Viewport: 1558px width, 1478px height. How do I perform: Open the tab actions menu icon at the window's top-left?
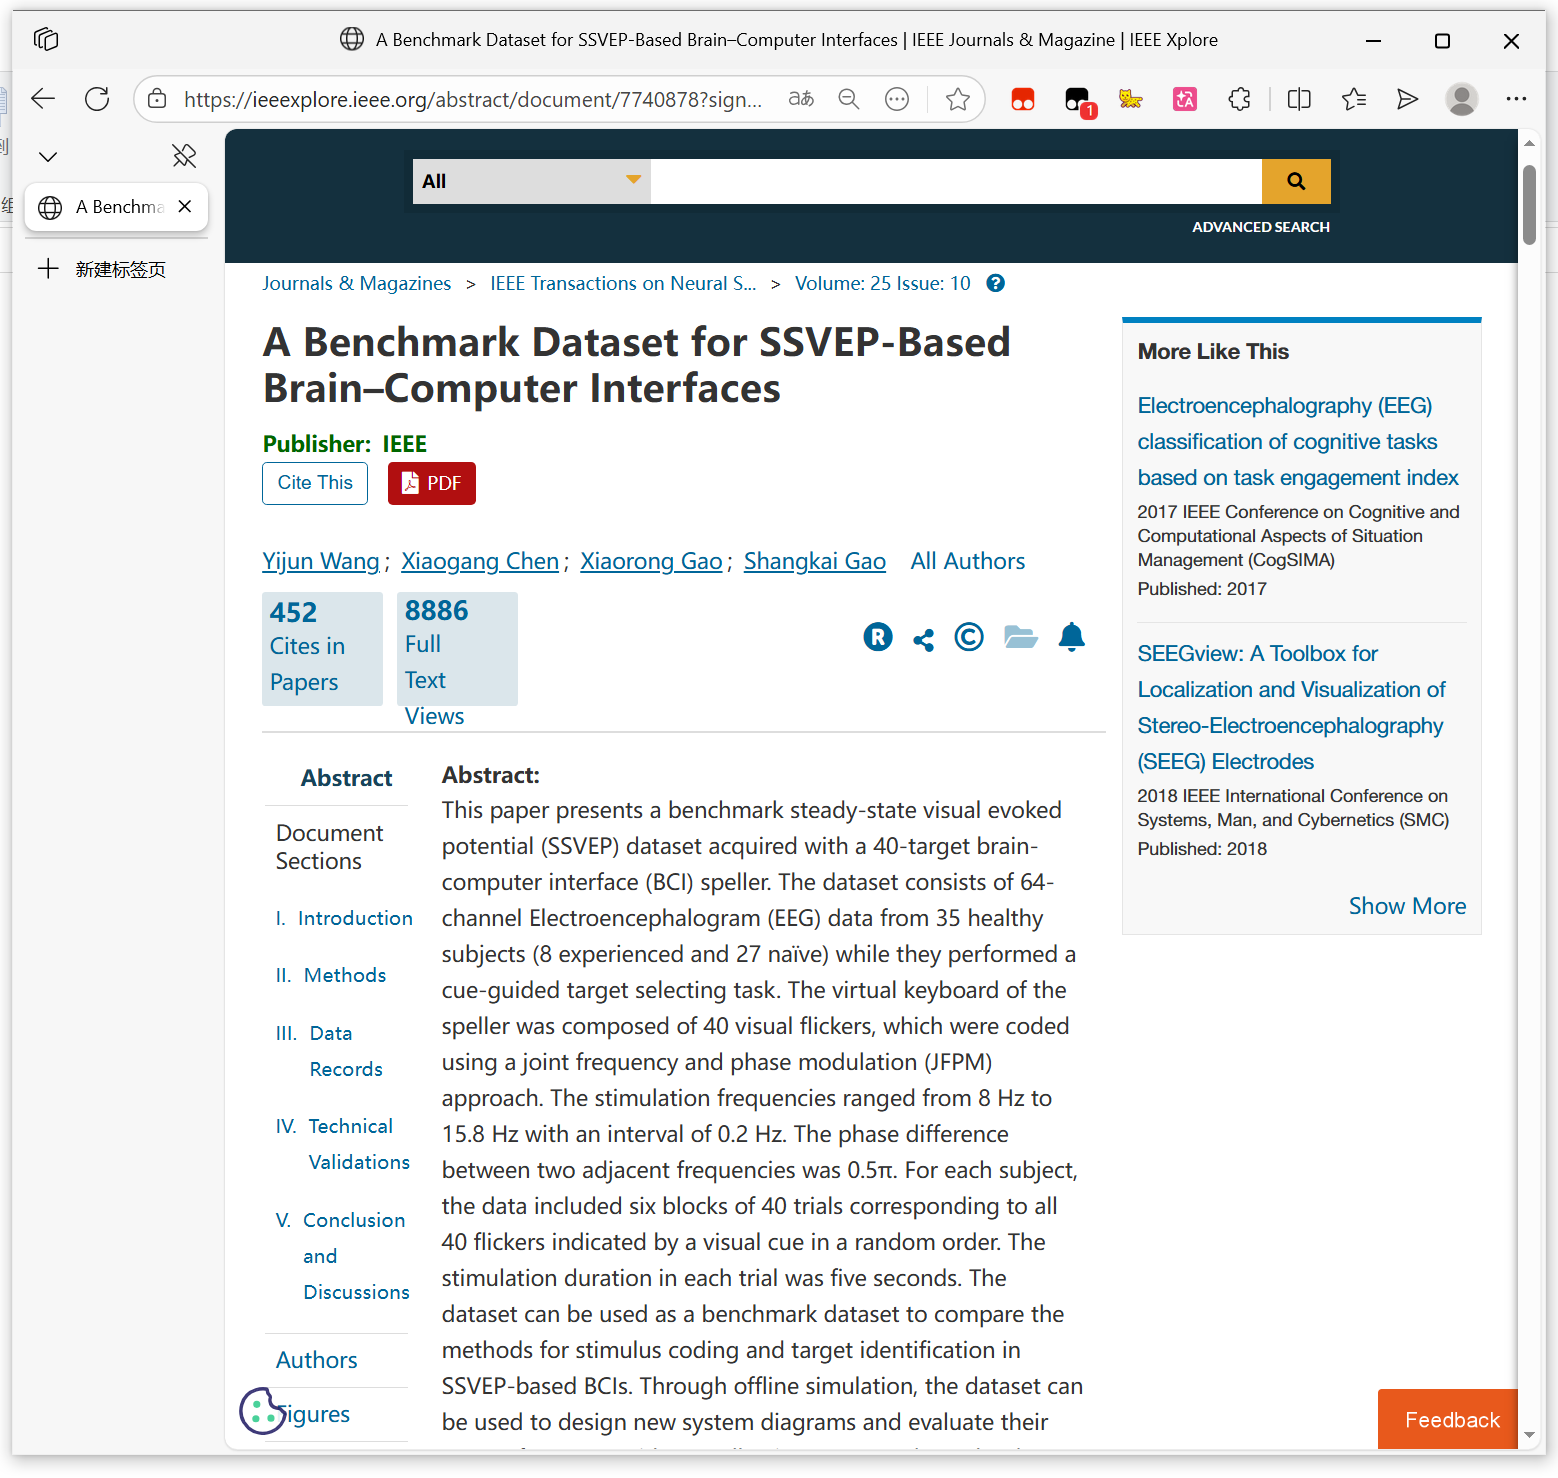click(x=46, y=40)
